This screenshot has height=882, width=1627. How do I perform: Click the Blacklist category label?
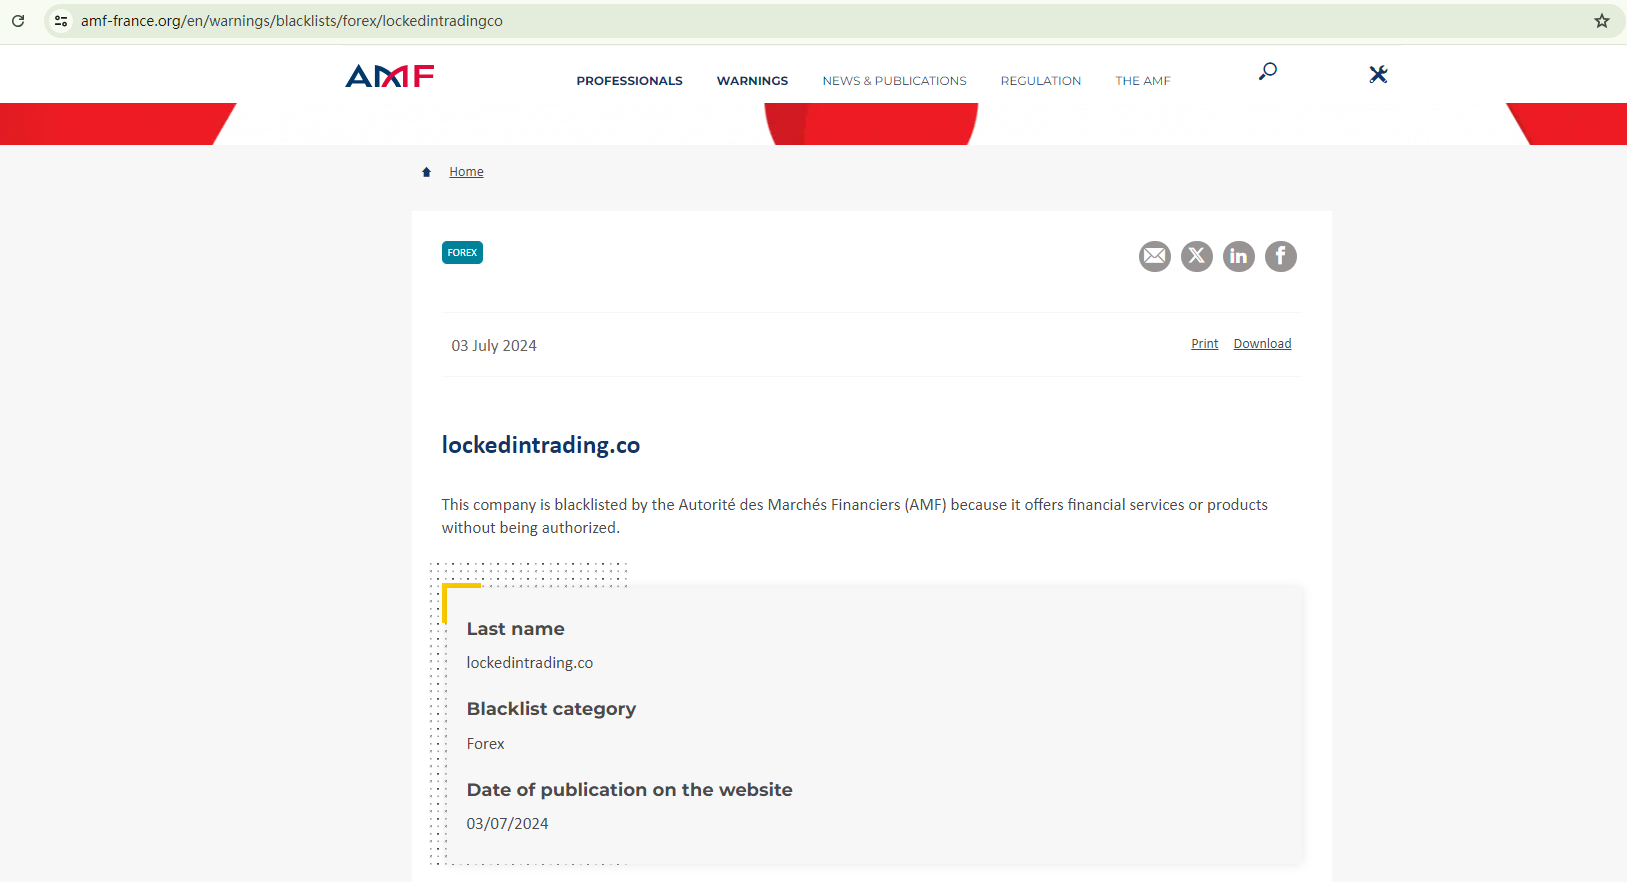551,709
